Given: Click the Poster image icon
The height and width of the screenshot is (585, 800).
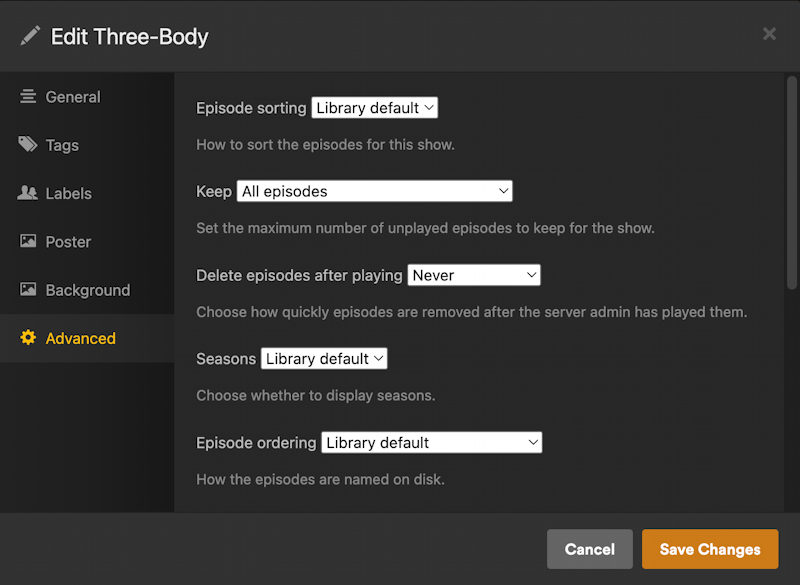Looking at the screenshot, I should [x=28, y=241].
